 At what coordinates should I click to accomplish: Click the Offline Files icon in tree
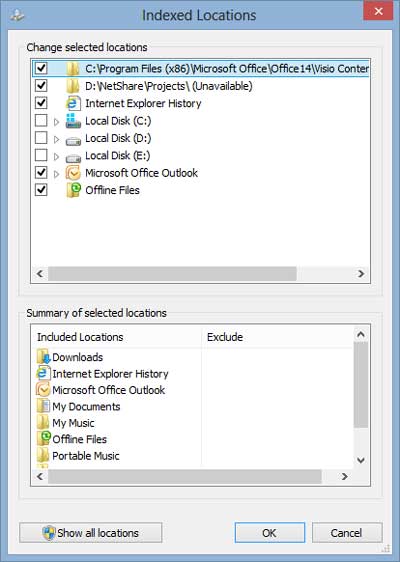pyautogui.click(x=74, y=190)
